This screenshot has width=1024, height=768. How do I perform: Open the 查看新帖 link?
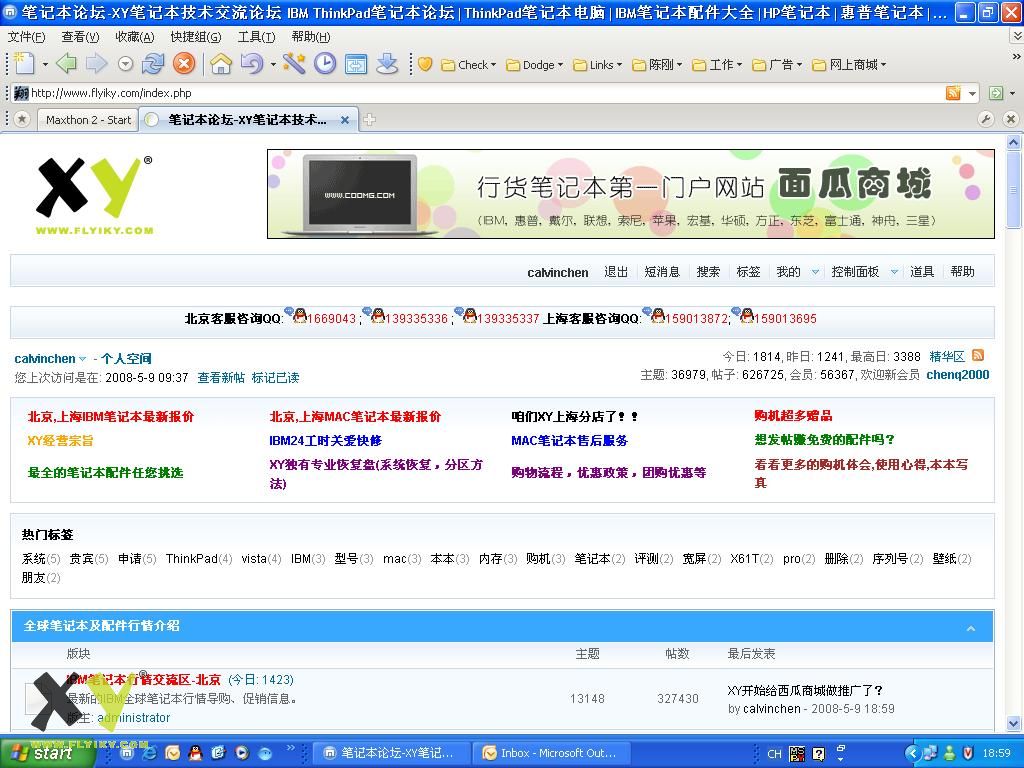[220, 378]
